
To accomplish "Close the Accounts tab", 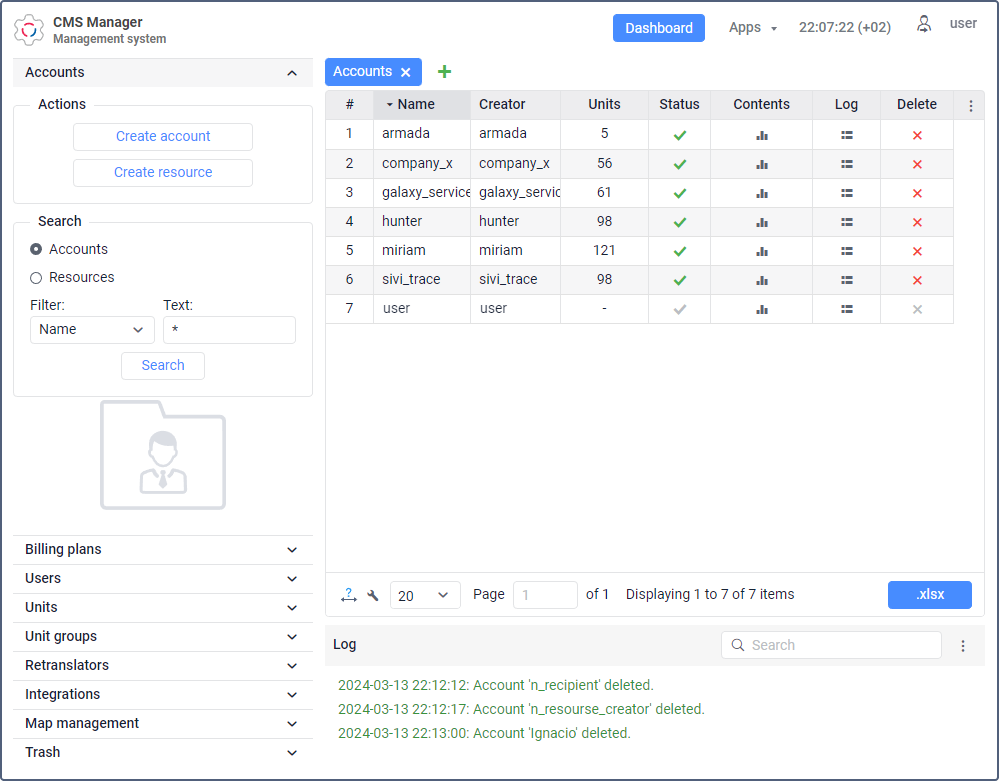I will (x=406, y=73).
